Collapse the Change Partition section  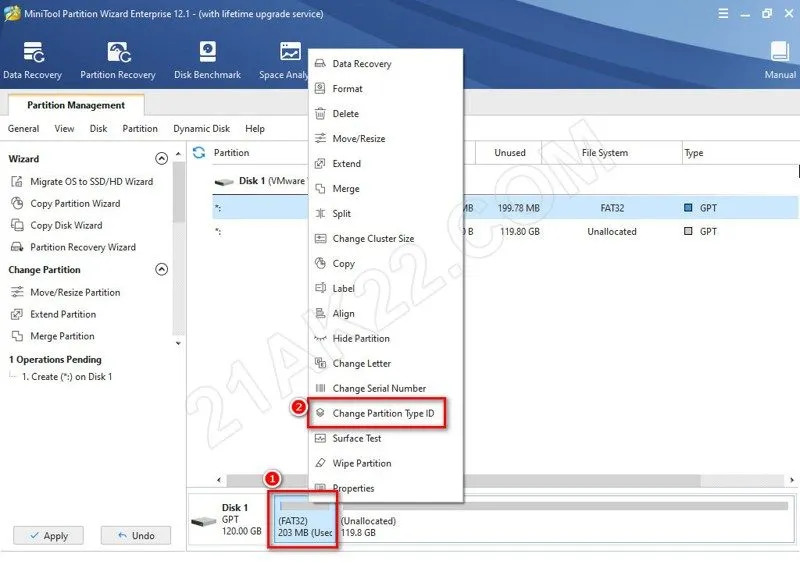pyautogui.click(x=162, y=270)
